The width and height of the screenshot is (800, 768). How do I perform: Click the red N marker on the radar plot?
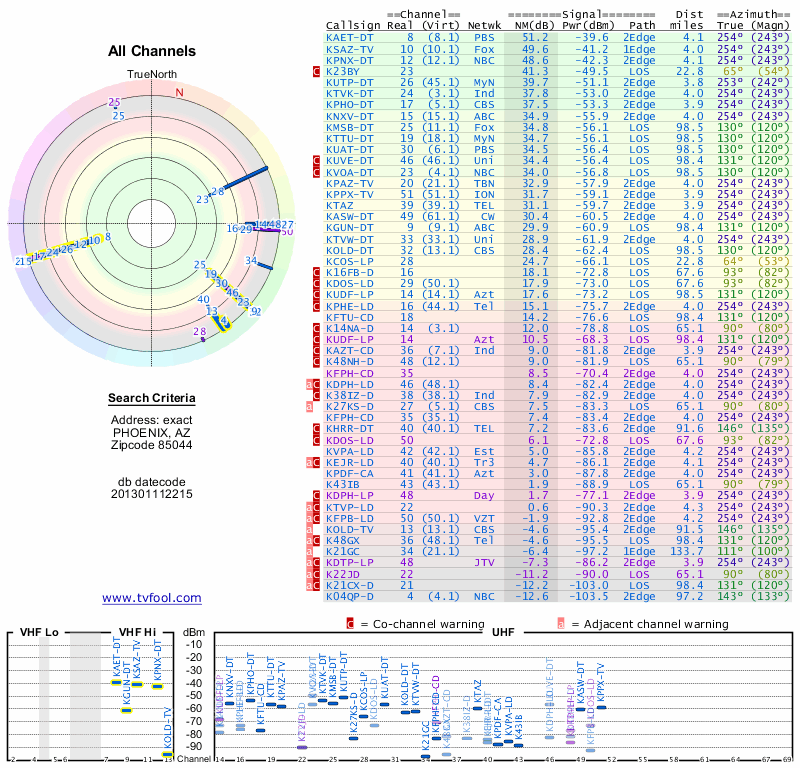click(x=179, y=93)
